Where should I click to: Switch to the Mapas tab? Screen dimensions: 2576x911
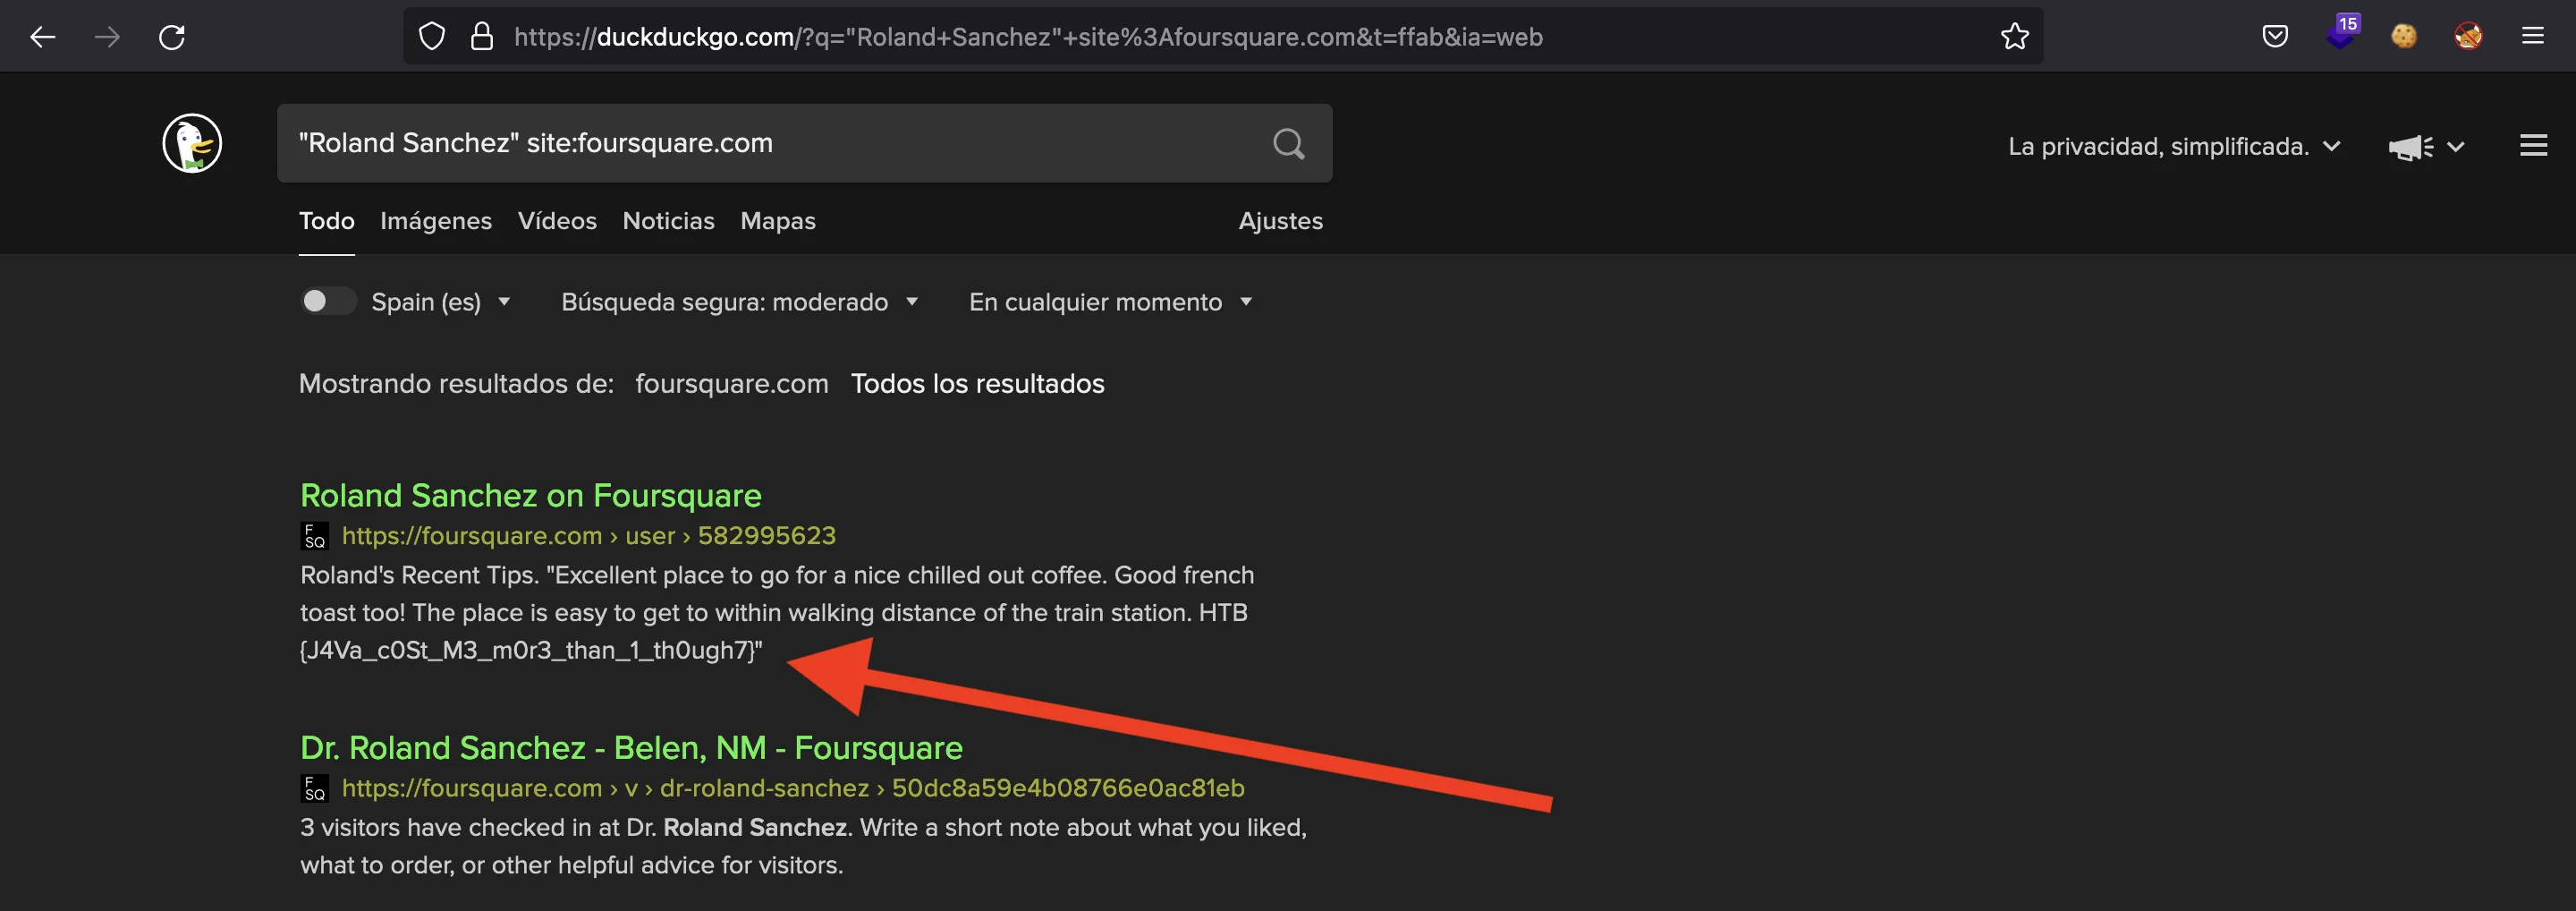click(x=778, y=221)
